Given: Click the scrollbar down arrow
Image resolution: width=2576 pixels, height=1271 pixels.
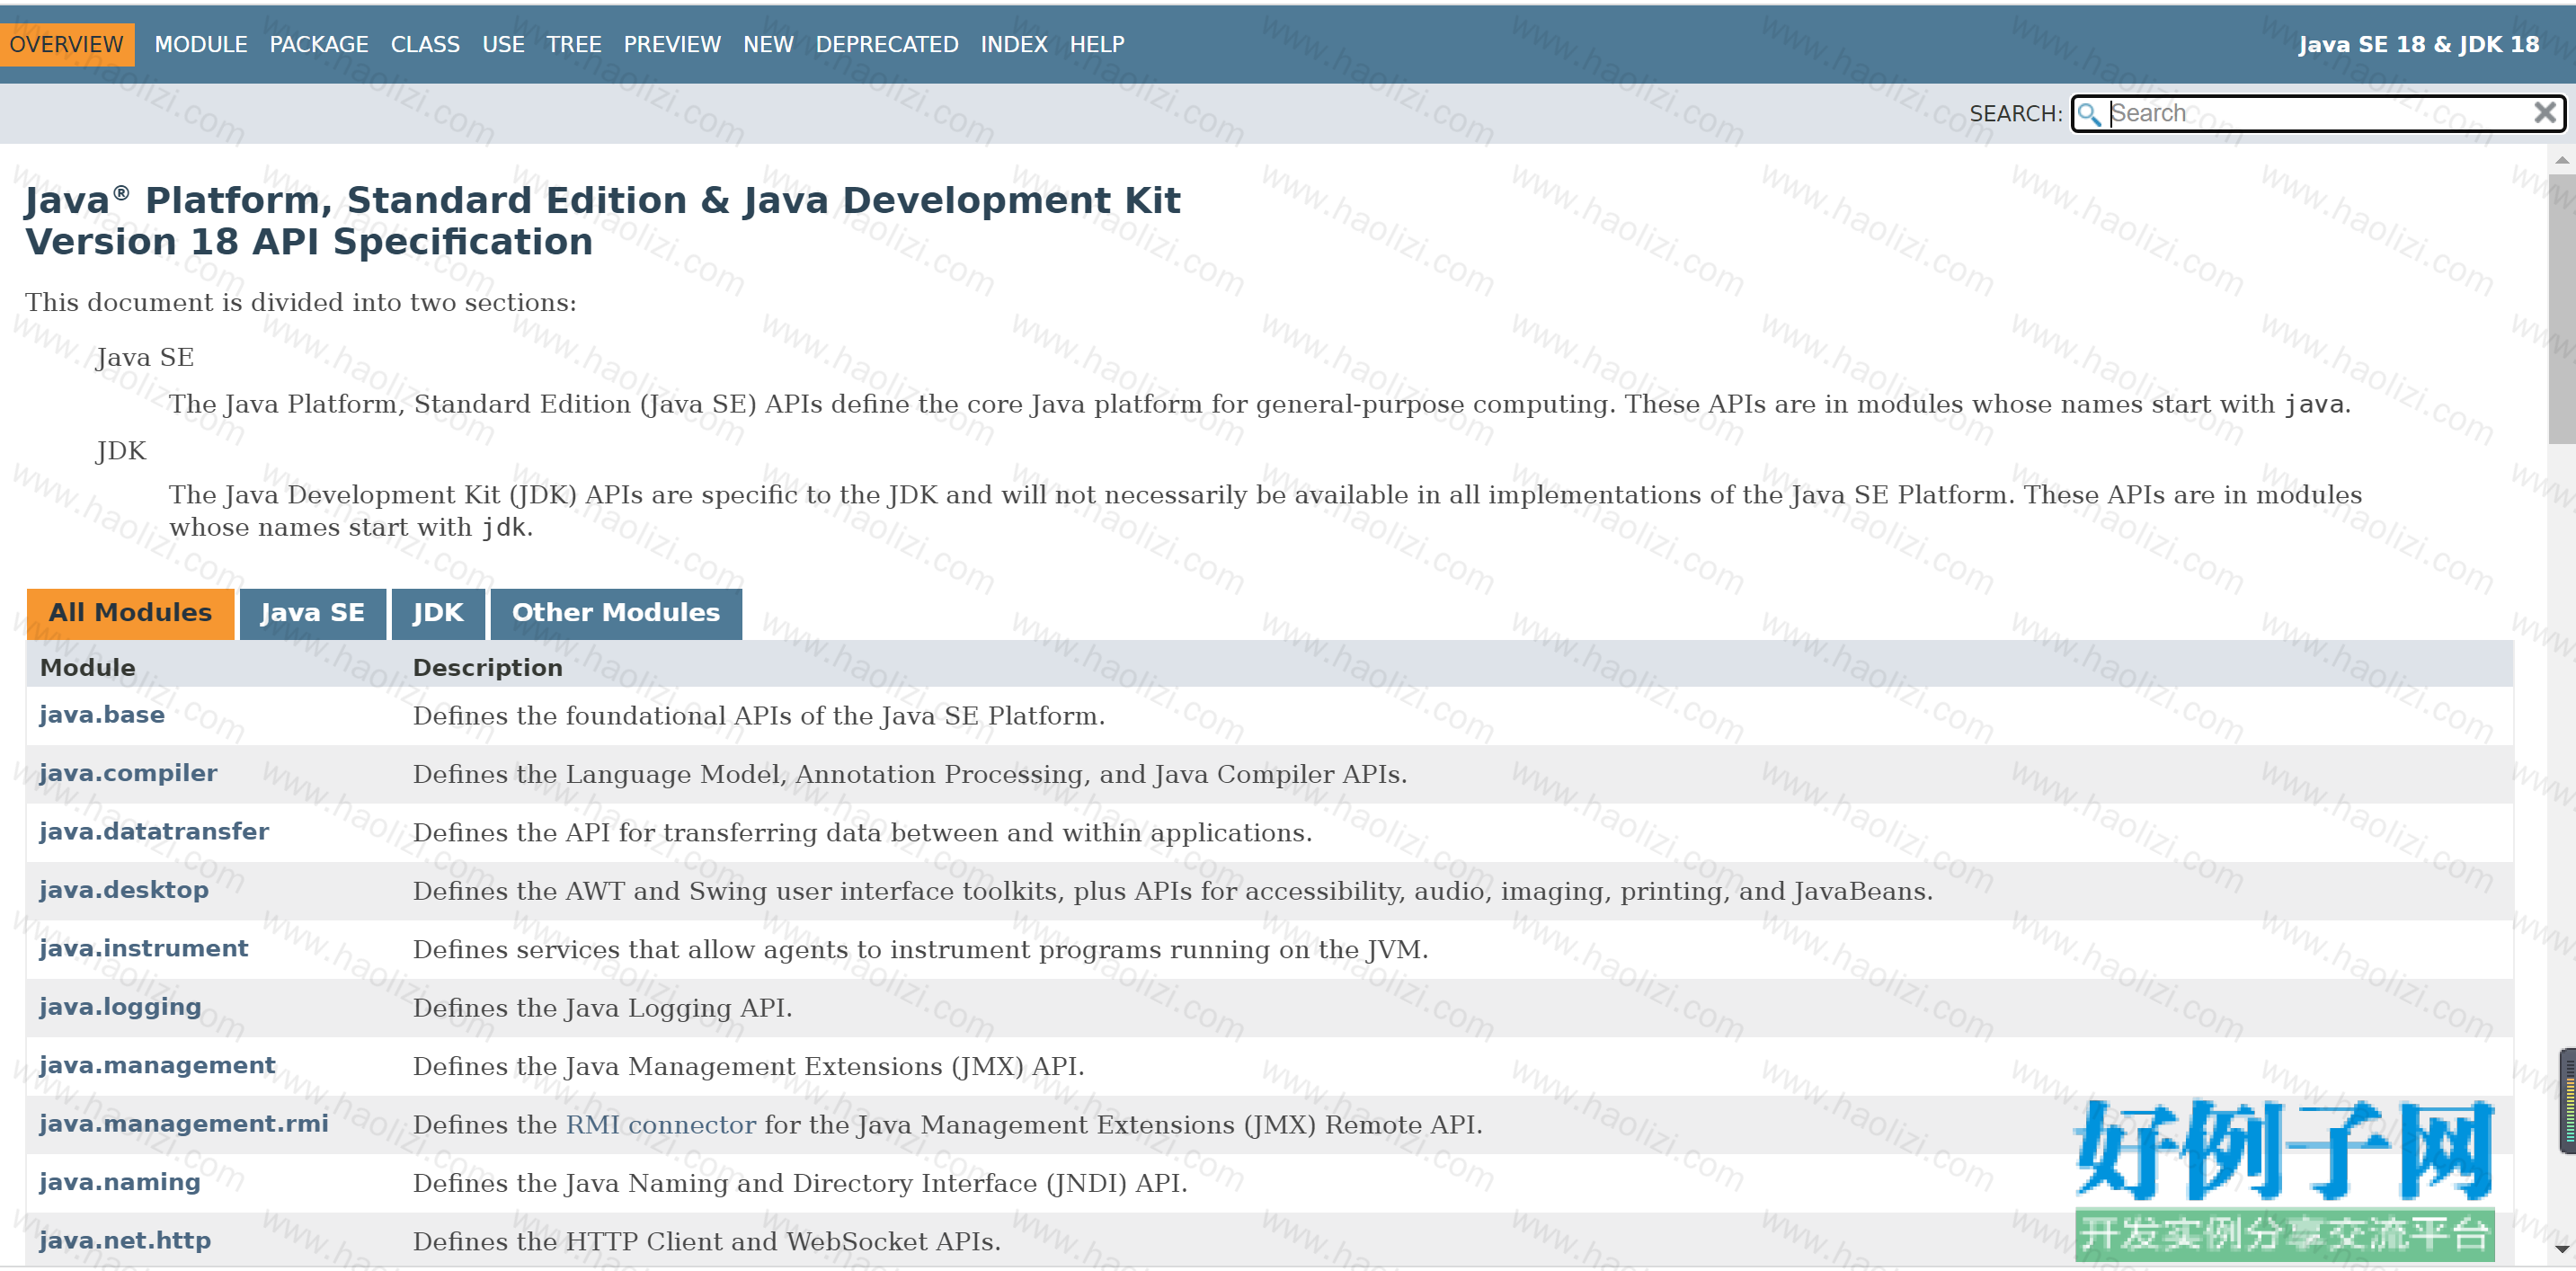Looking at the screenshot, I should 2561,1249.
